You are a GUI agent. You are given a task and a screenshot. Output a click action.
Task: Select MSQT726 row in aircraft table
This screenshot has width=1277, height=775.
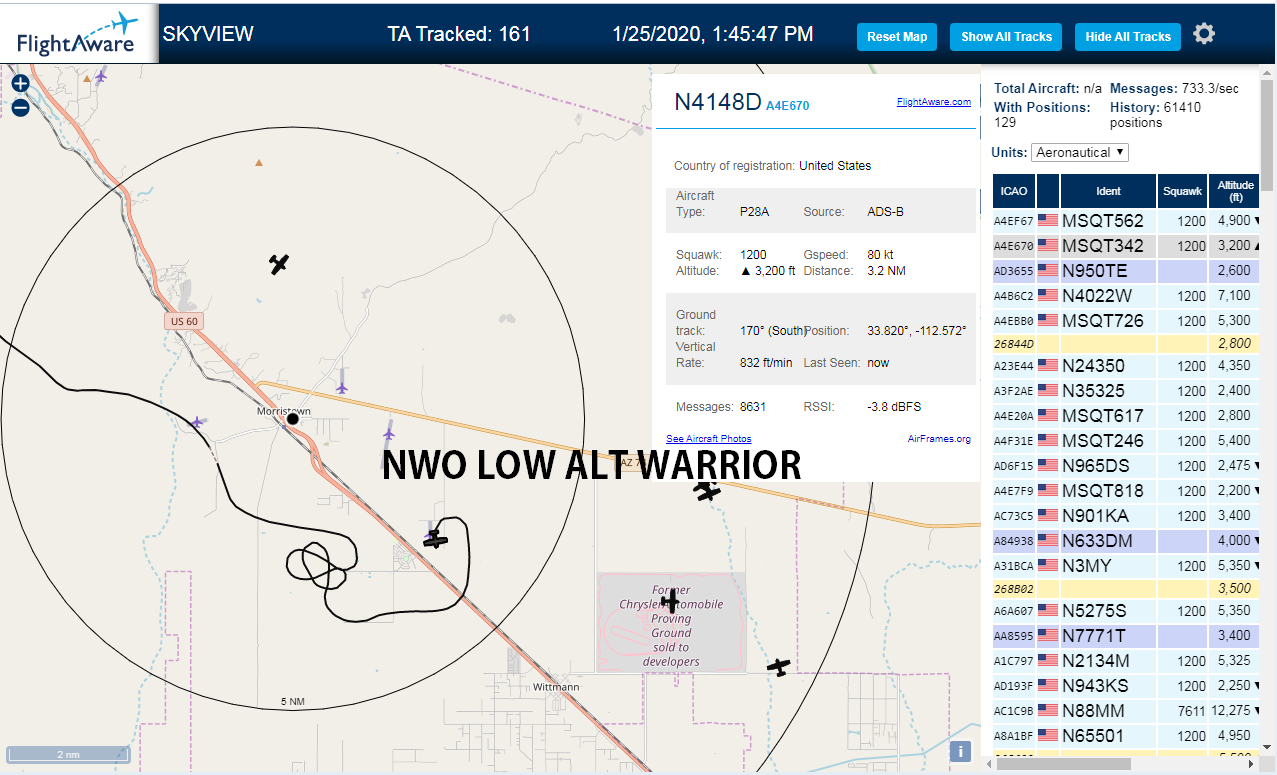pos(1127,320)
